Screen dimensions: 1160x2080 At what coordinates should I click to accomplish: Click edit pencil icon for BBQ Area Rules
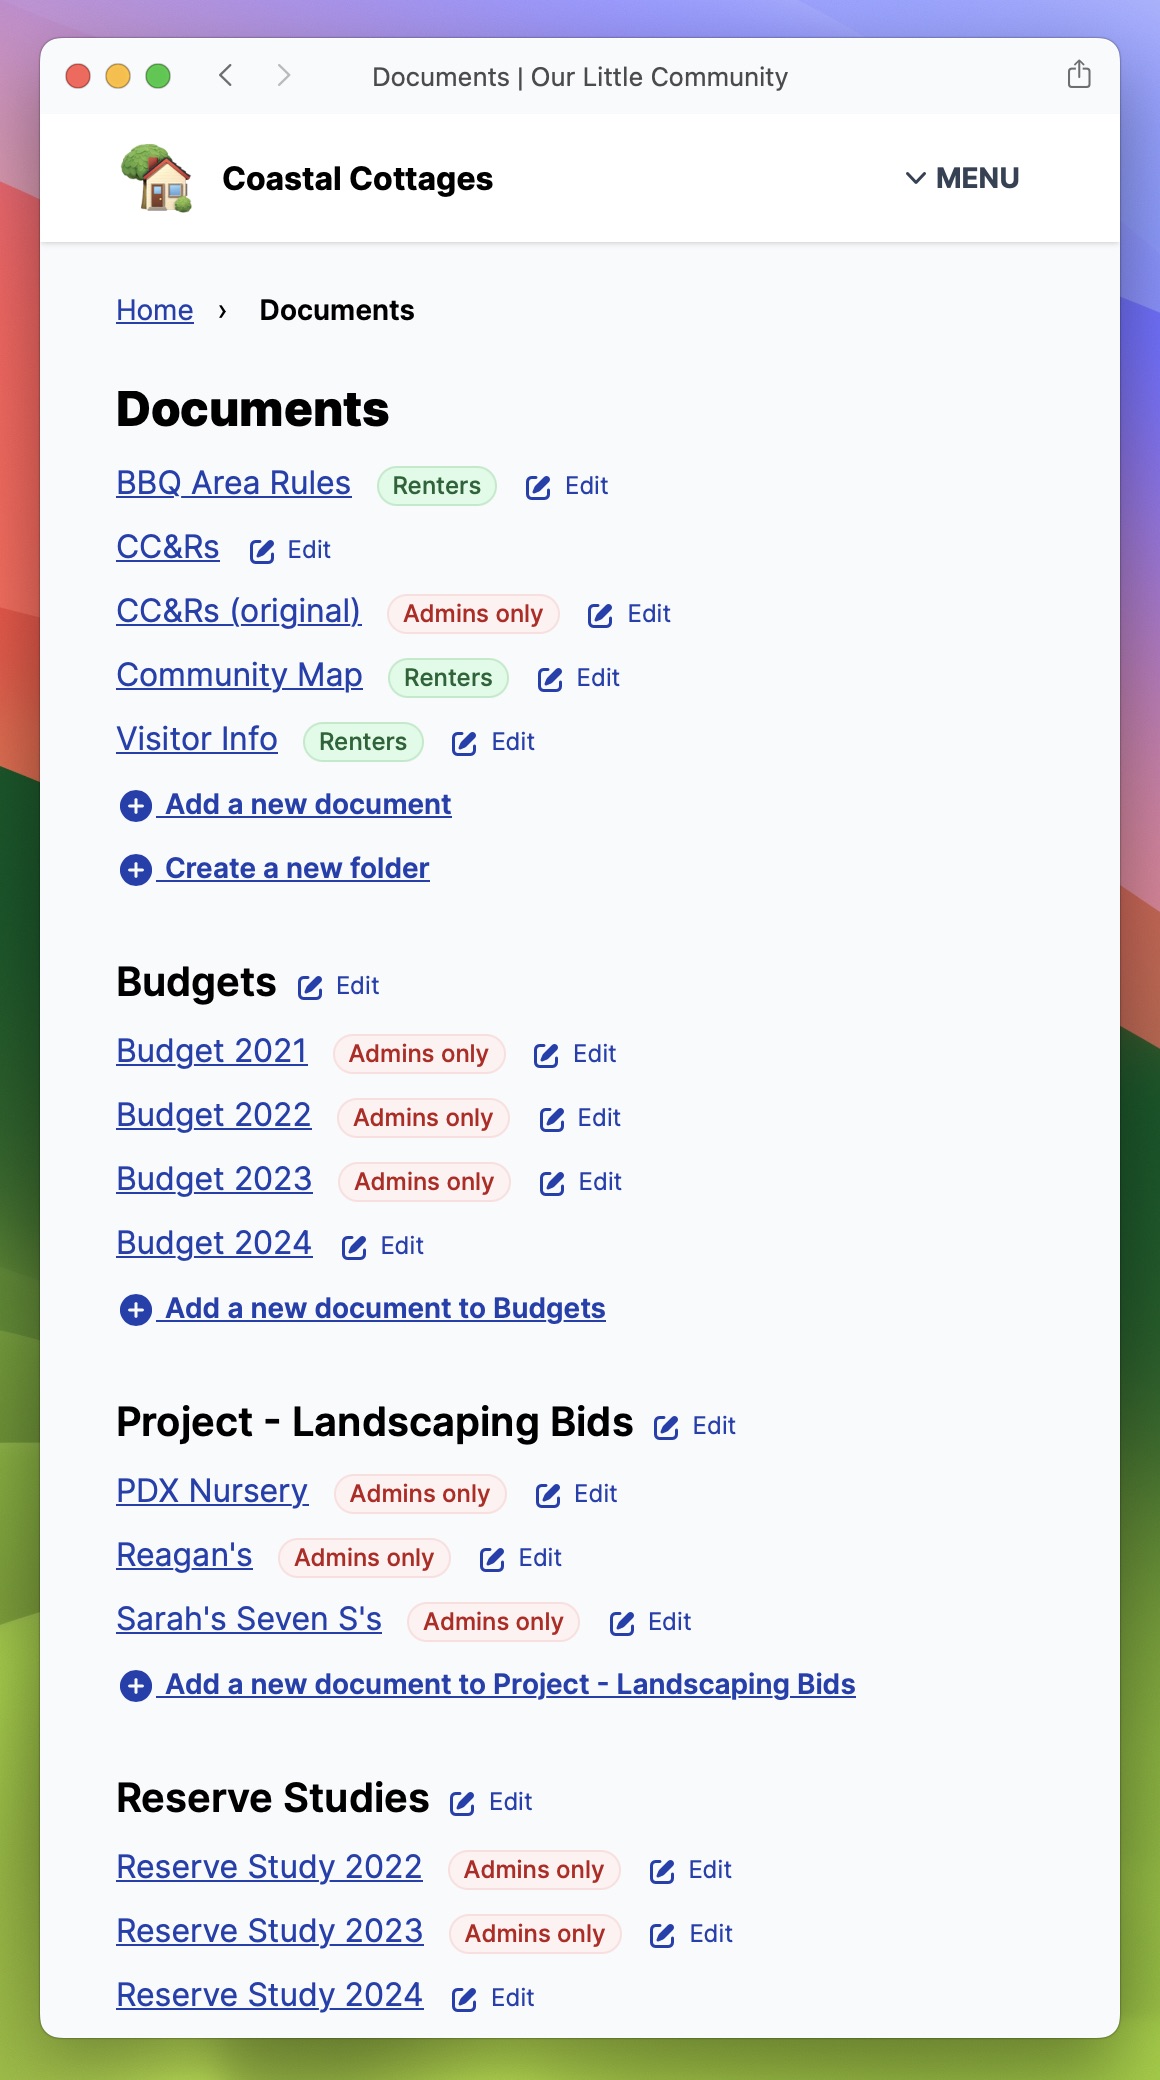tap(538, 487)
